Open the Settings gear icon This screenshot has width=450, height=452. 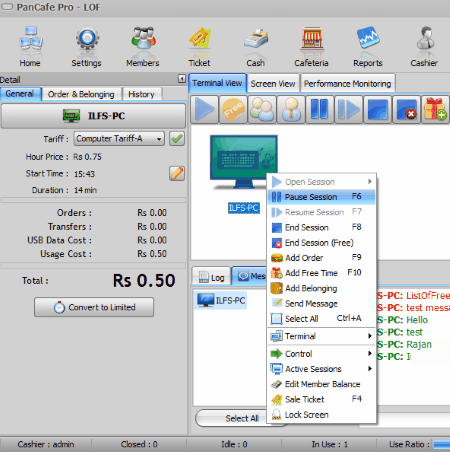86,47
